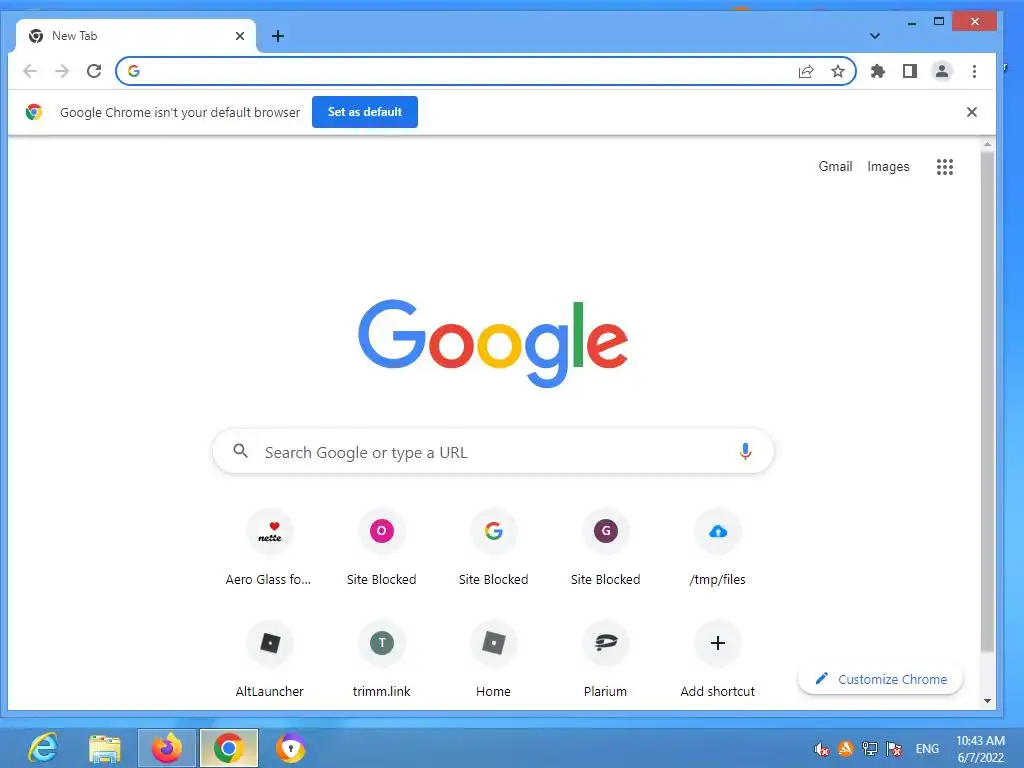Screen dimensions: 1024x768
Task: Open the Action Center flag tray icon
Action: click(893, 749)
